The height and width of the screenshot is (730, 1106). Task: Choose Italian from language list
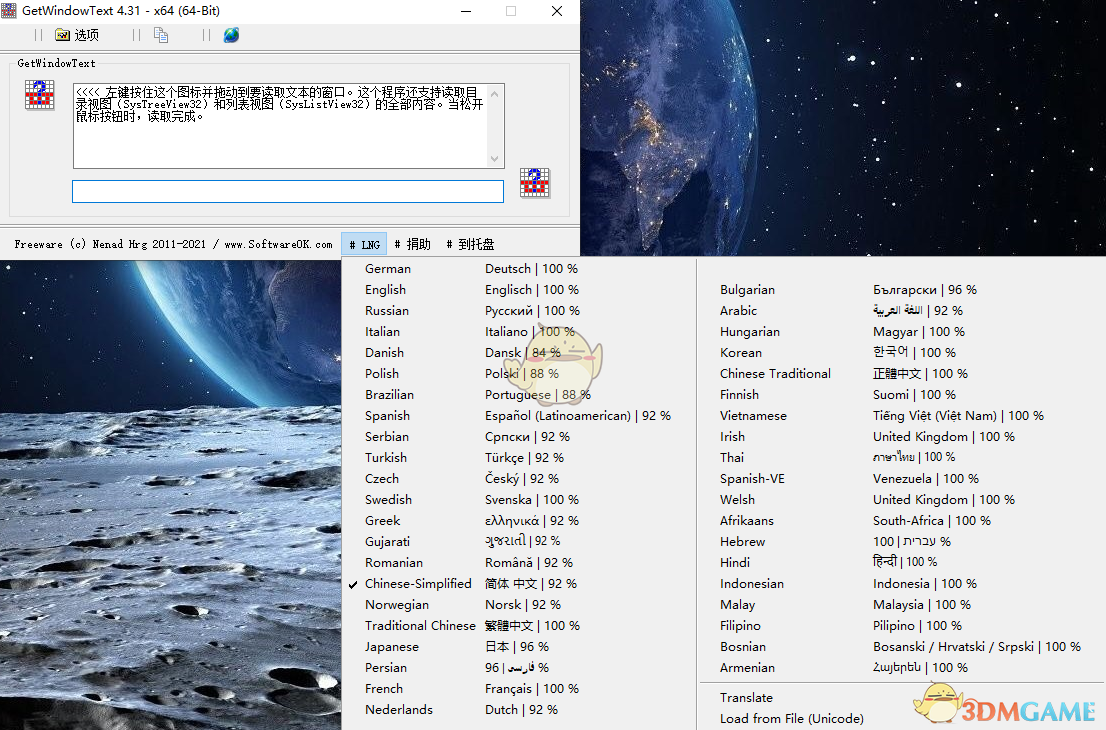pos(518,331)
